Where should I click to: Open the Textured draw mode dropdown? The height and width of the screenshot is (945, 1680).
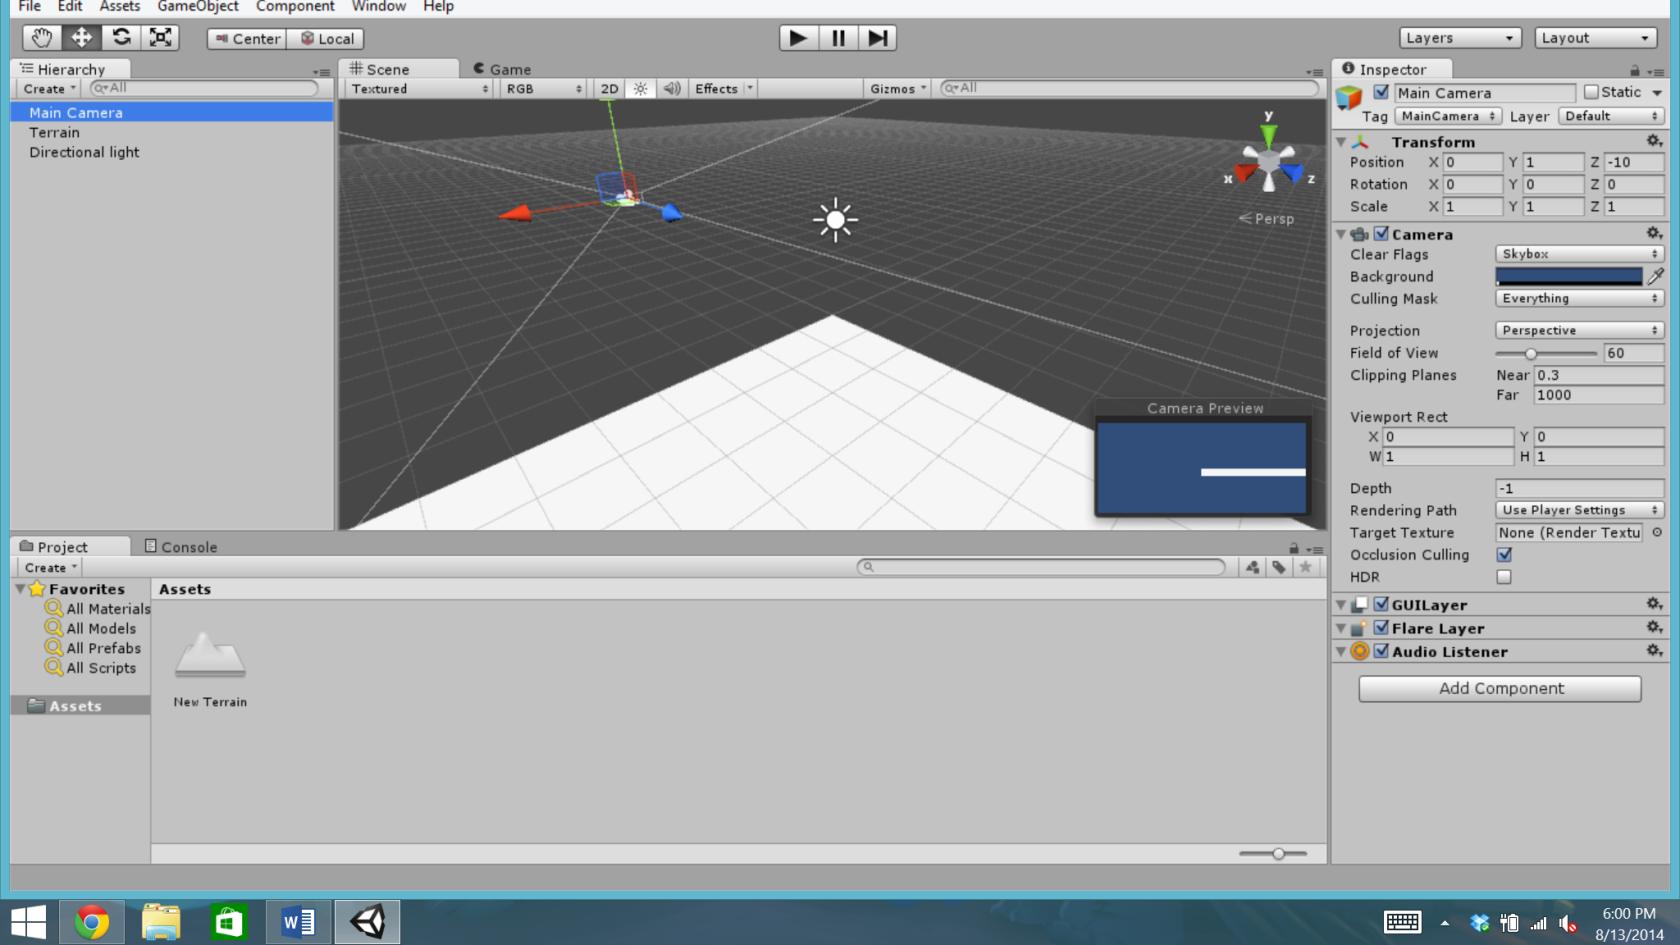420,89
